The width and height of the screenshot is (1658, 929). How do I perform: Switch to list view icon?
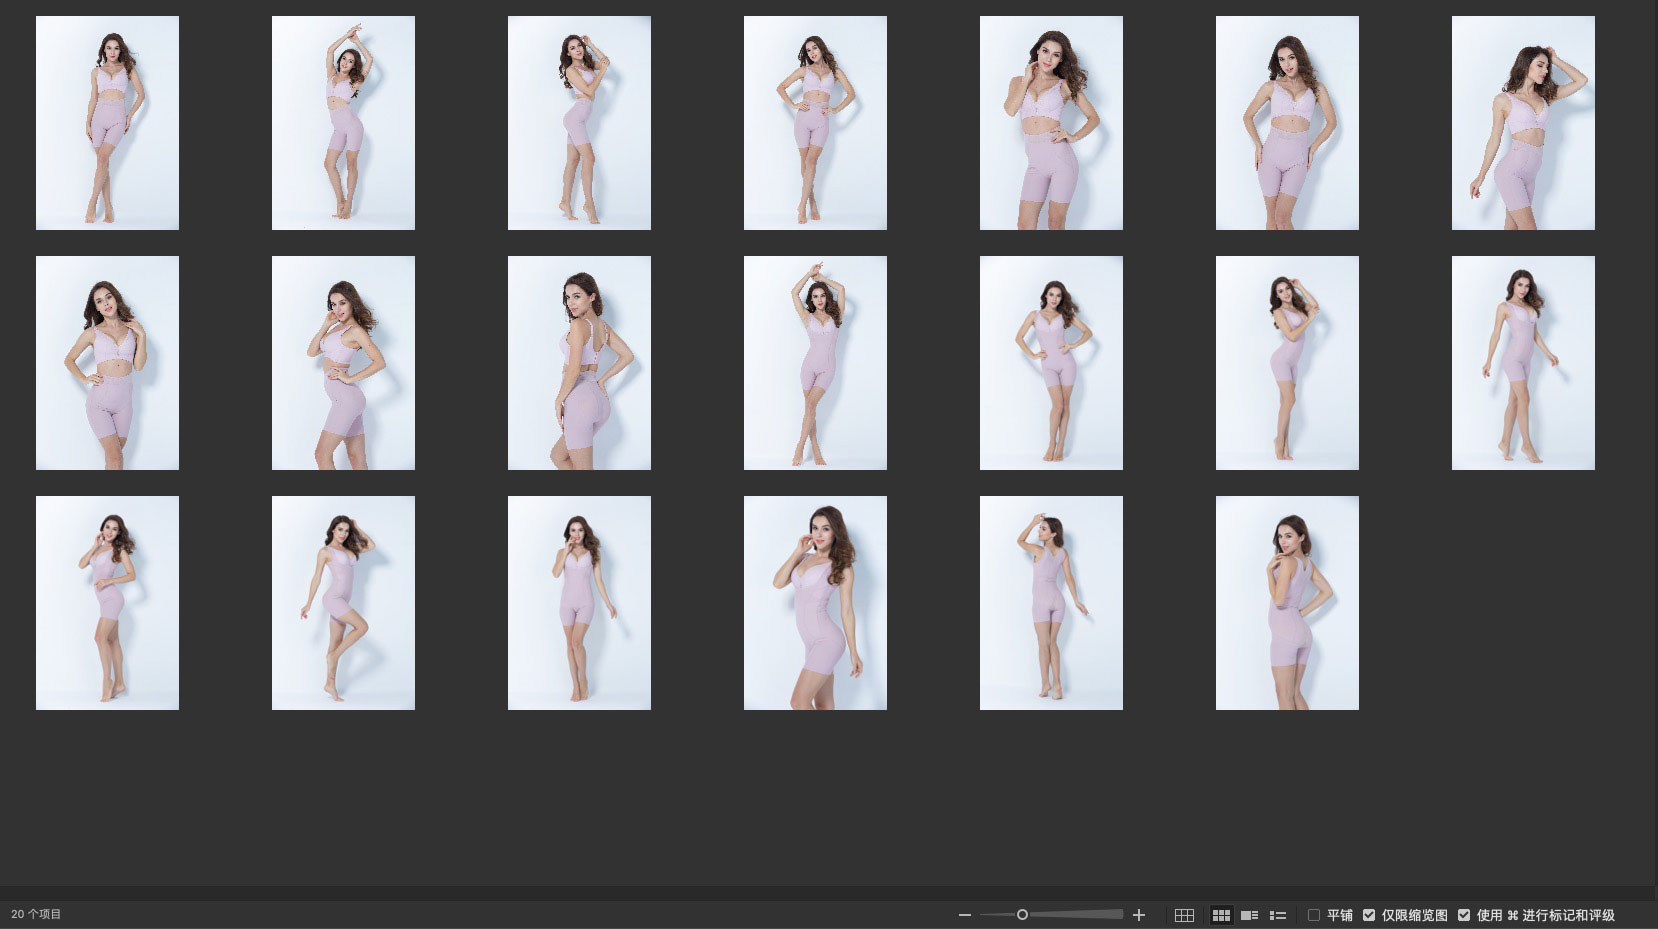click(1277, 915)
